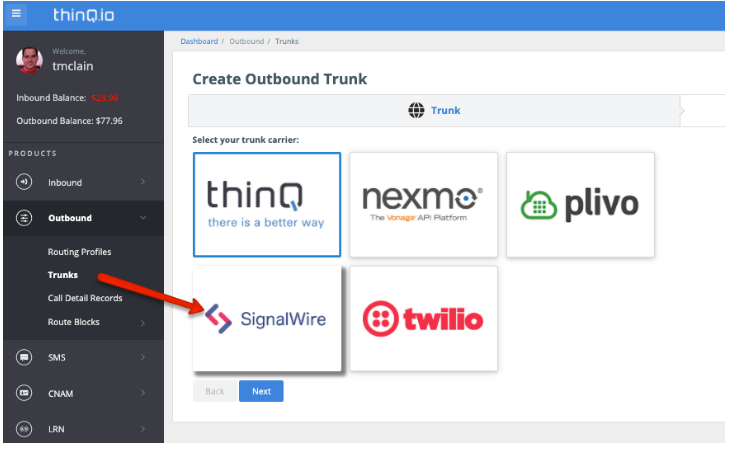This screenshot has width=736, height=450.
Task: Expand the Route Blocks submenu arrow
Action: click(143, 322)
